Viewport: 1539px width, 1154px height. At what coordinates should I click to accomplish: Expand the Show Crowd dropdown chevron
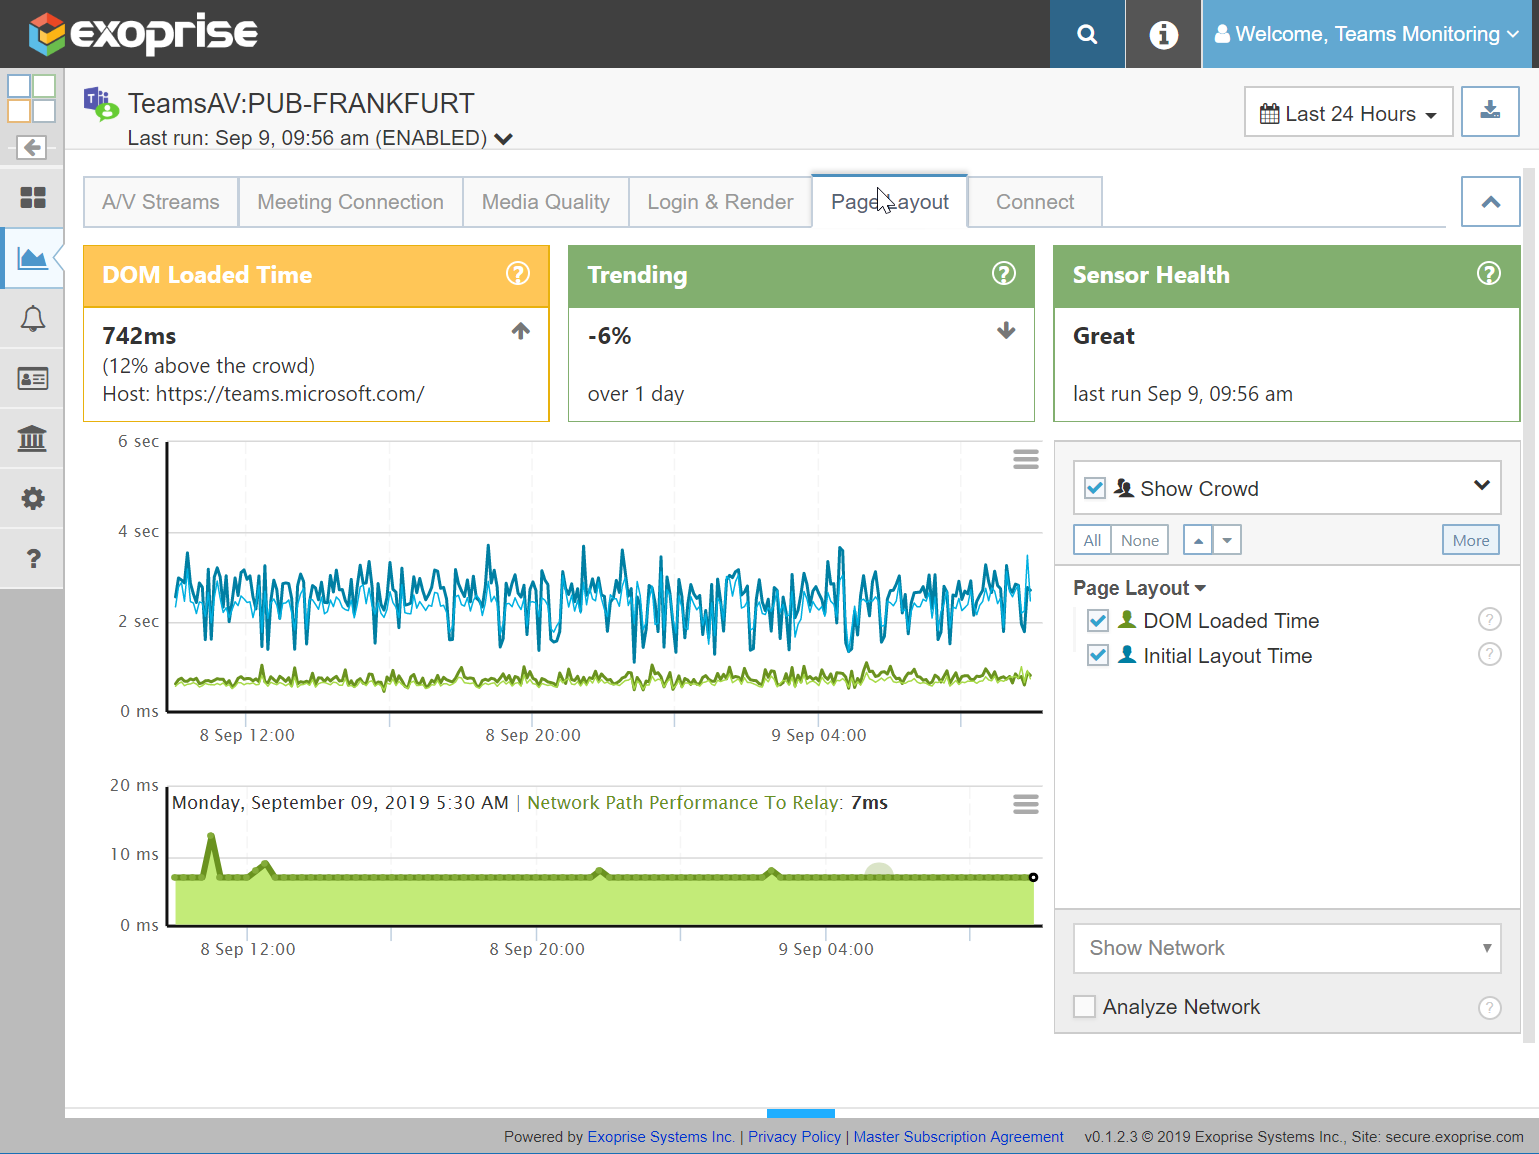coord(1481,486)
